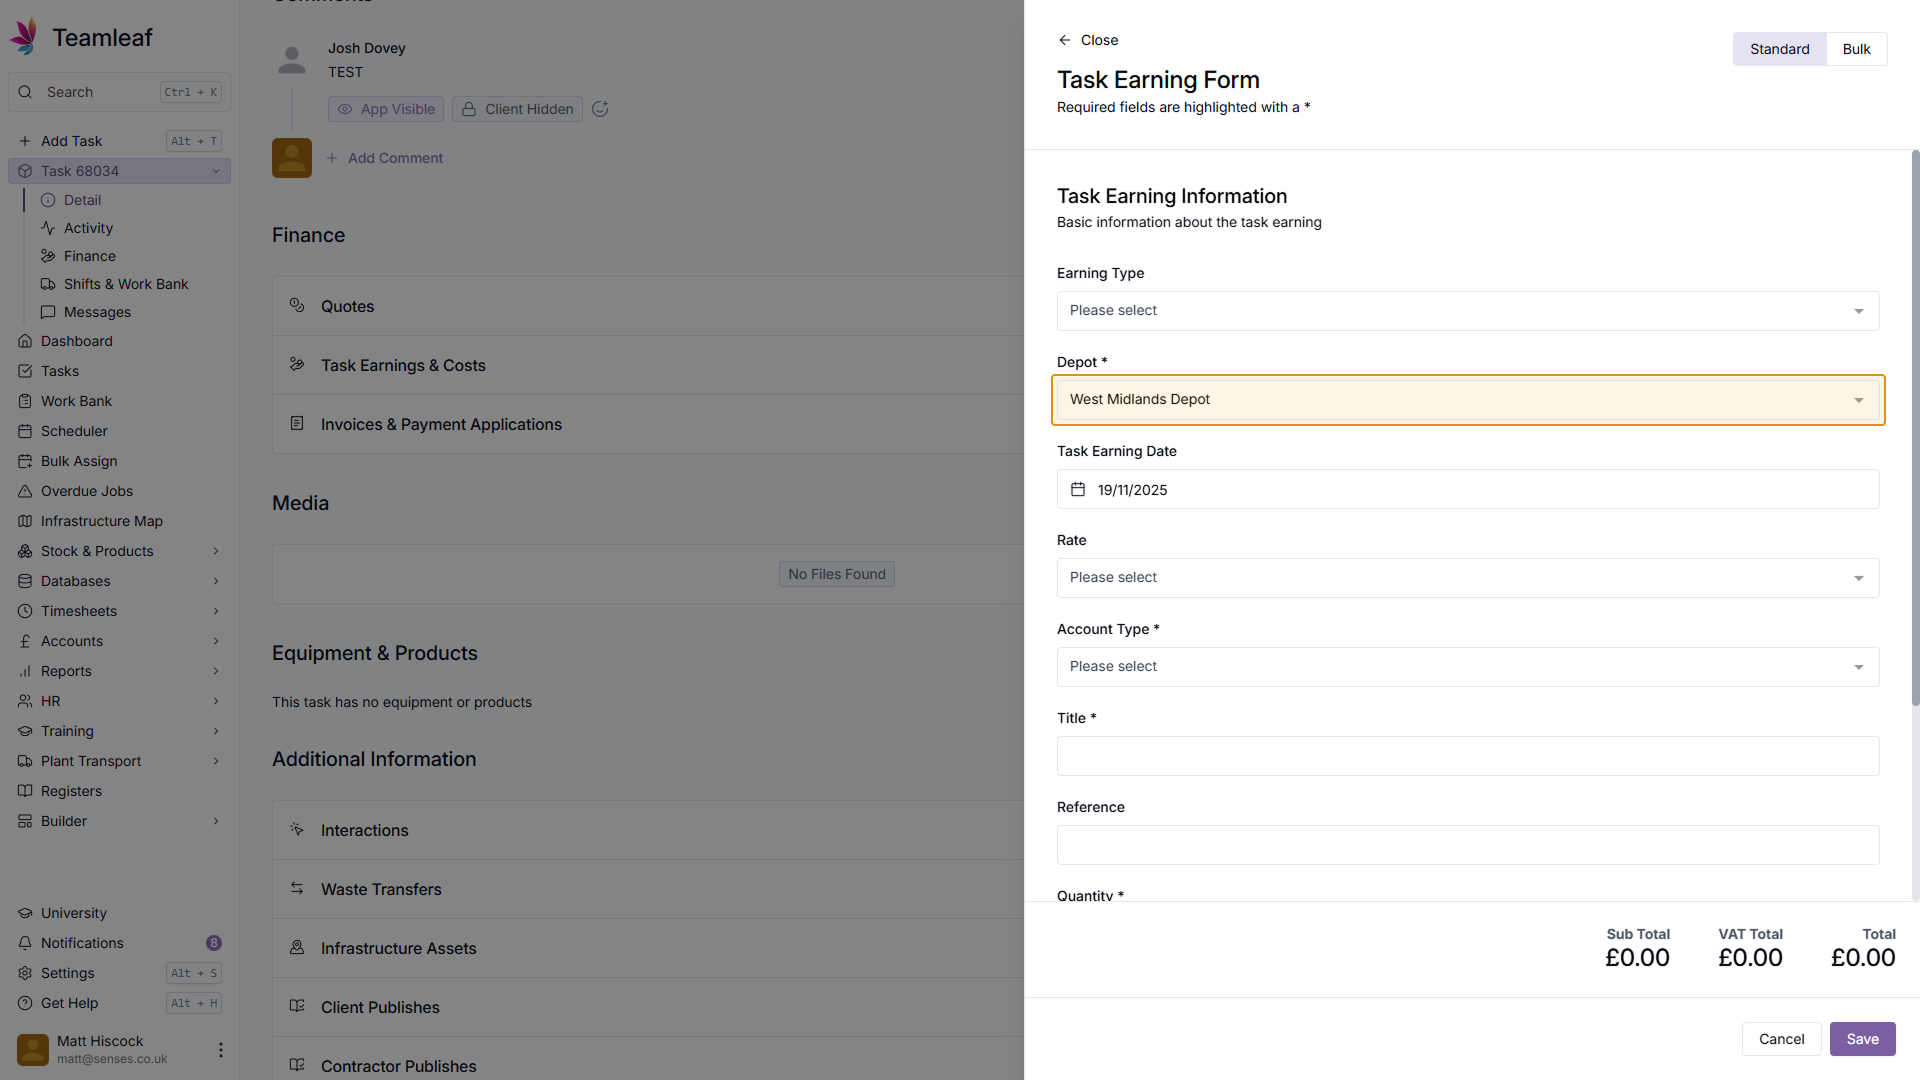The height and width of the screenshot is (1080, 1920).
Task: Go to Dashboard in sidebar
Action: coord(76,341)
